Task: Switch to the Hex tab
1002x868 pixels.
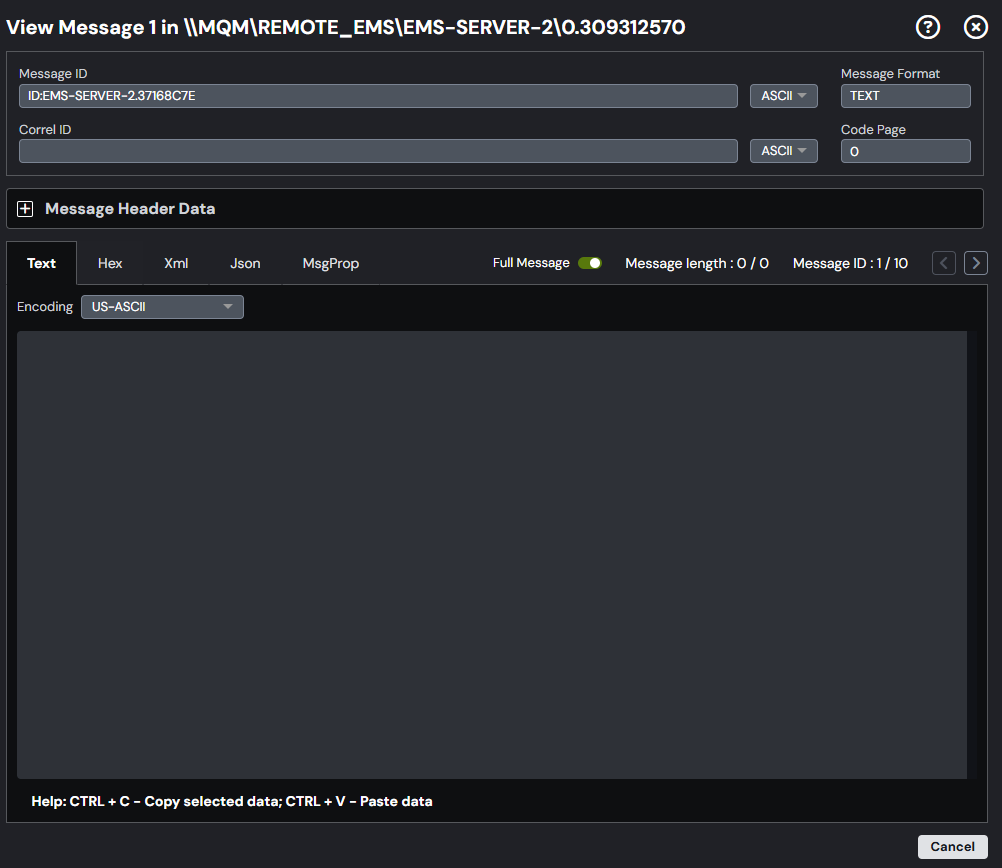Action: [110, 263]
